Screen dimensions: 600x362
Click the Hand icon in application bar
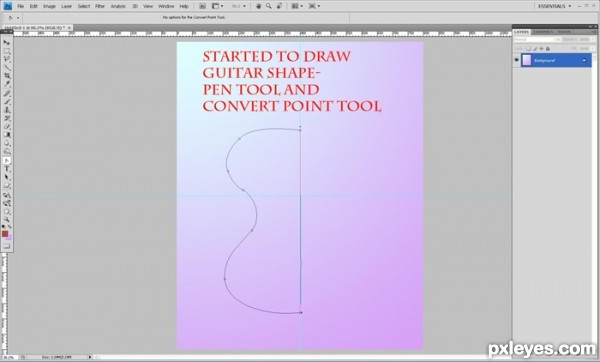click(x=259, y=6)
